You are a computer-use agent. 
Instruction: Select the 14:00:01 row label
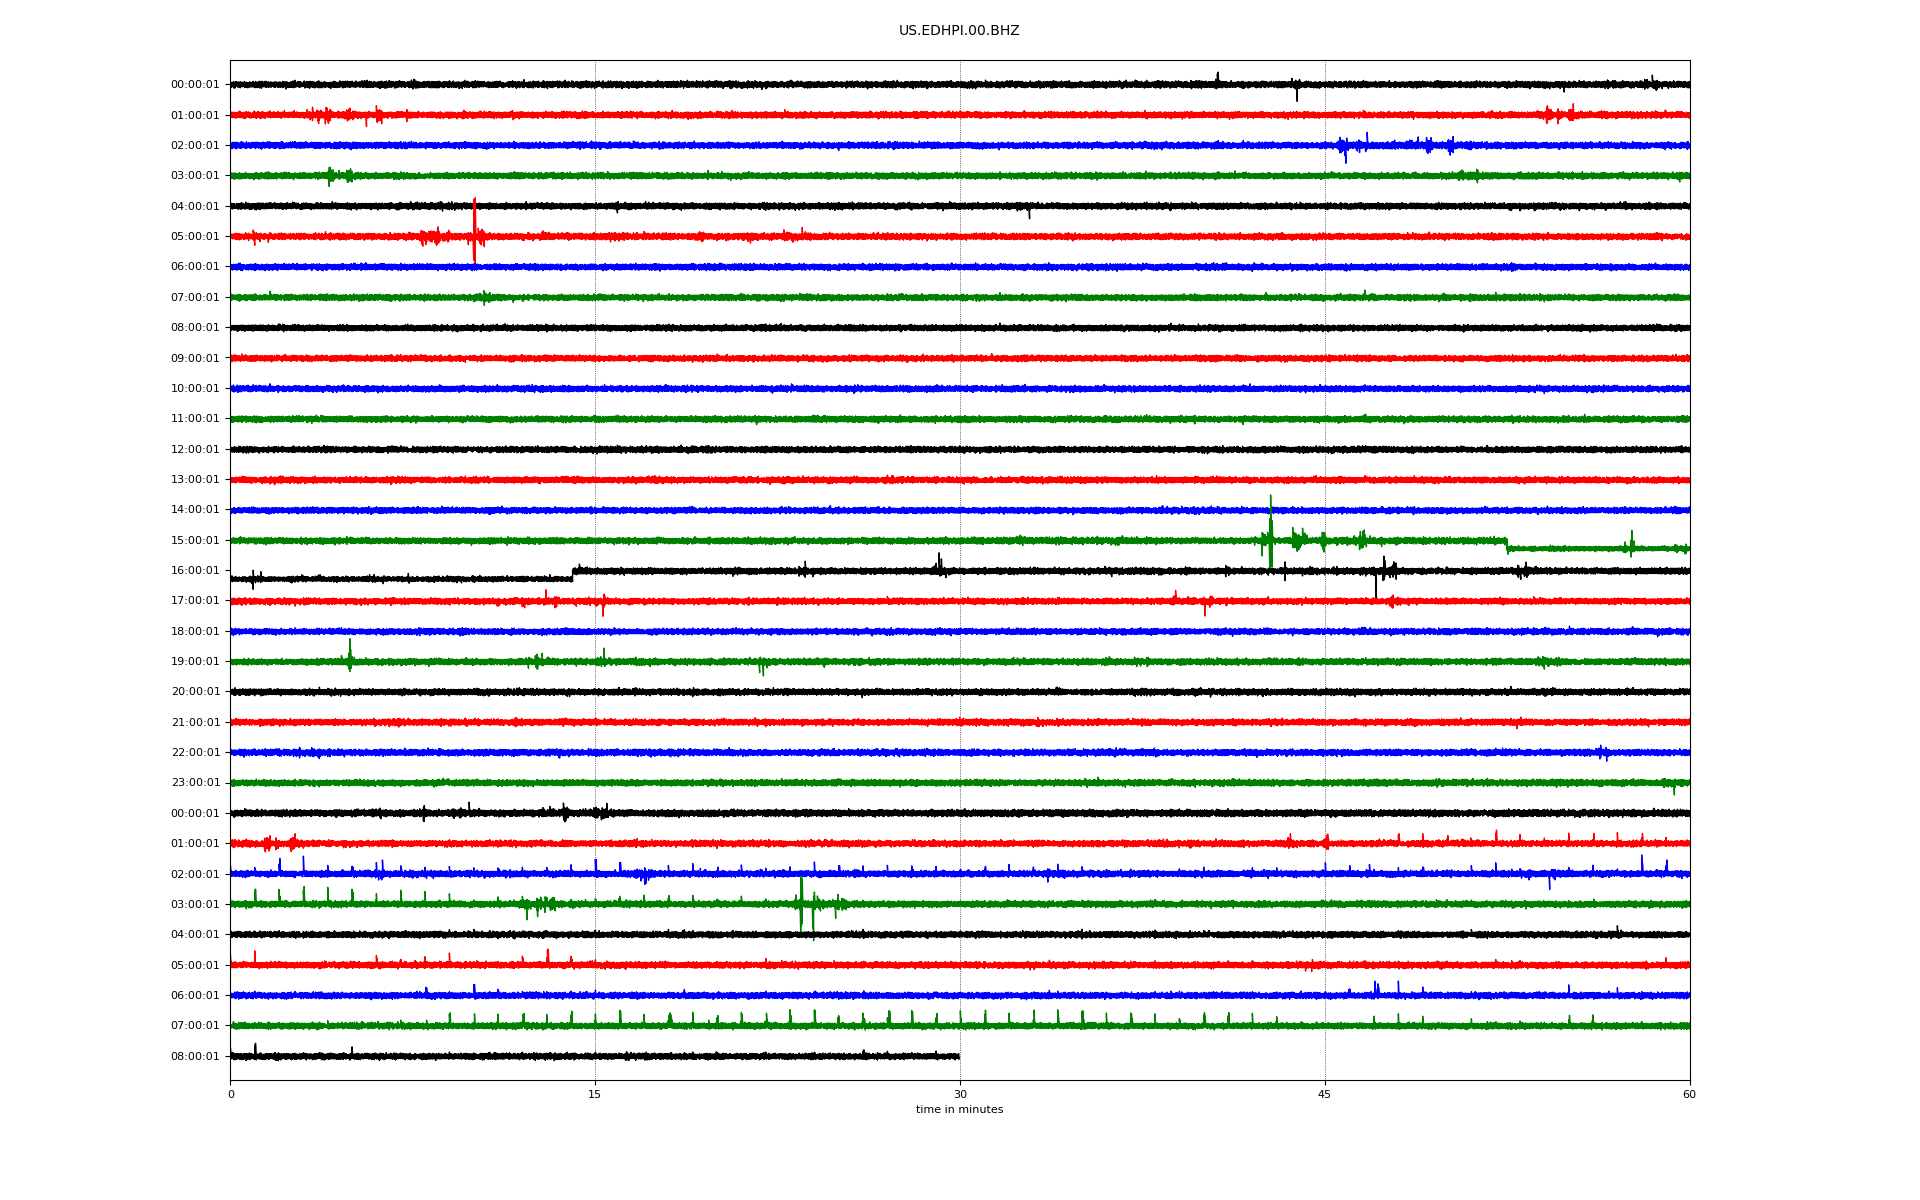[195, 510]
